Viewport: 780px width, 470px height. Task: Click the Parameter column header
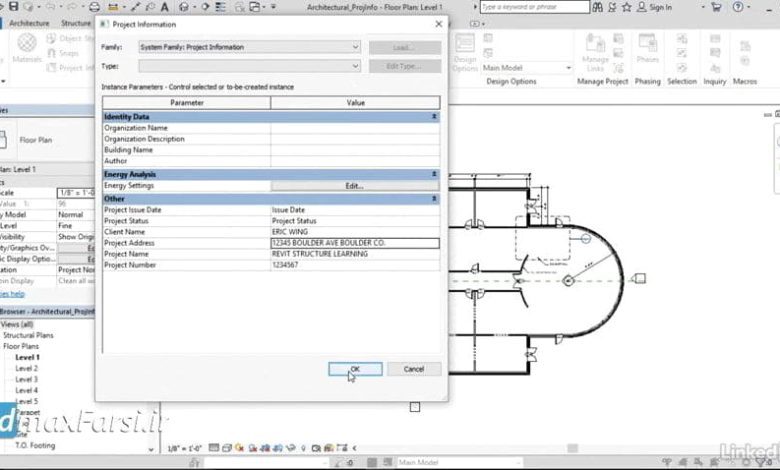point(187,102)
